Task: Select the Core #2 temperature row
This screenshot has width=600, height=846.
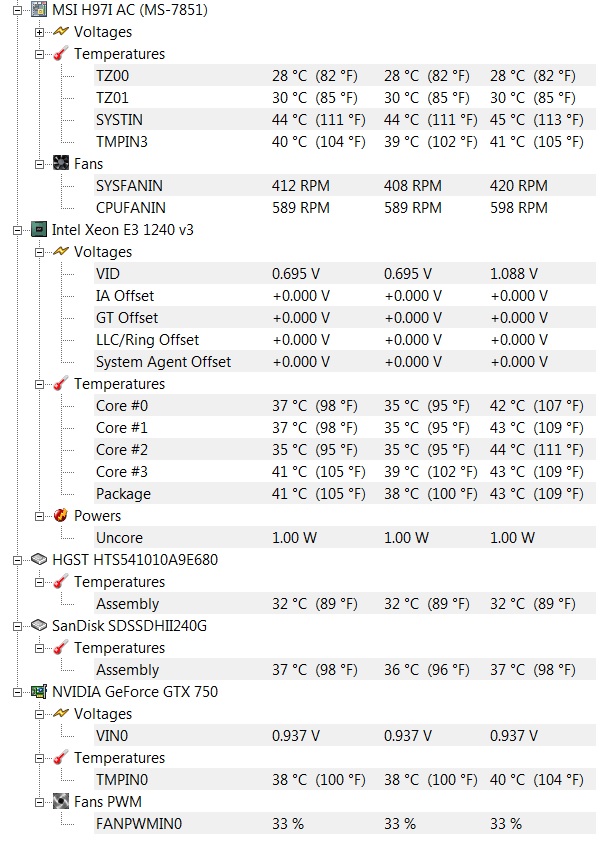Action: pos(345,449)
